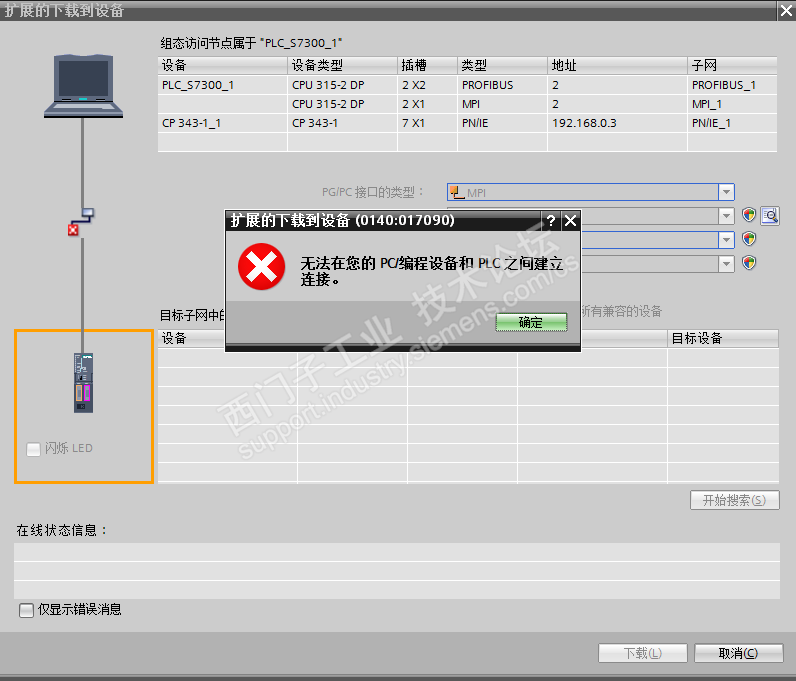This screenshot has height=681, width=796.
Task: Click the 地址 column header
Action: tap(617, 66)
